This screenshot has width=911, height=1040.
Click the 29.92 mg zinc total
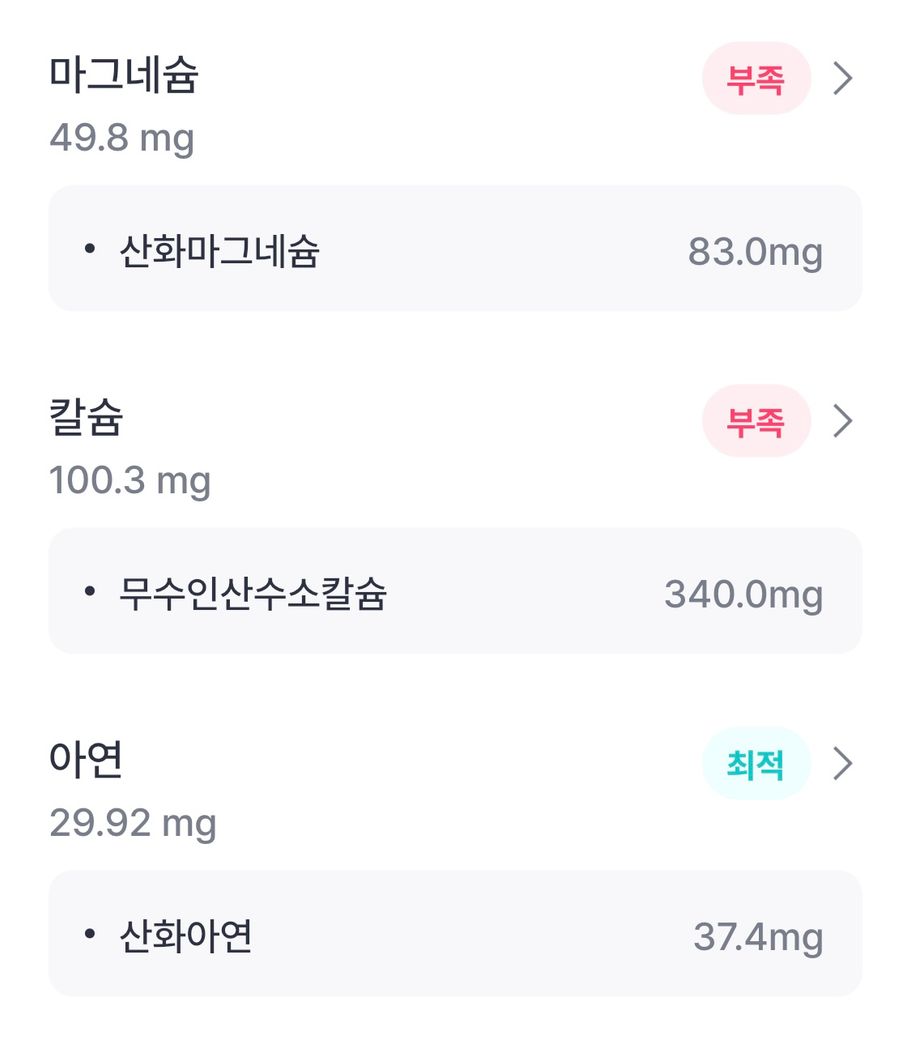[x=133, y=823]
